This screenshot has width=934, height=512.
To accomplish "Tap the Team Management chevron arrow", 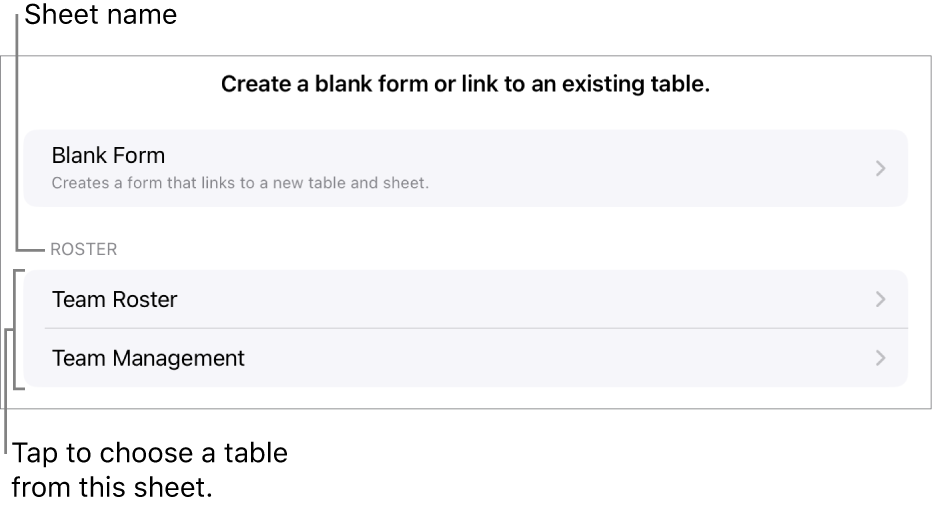I will coord(880,357).
